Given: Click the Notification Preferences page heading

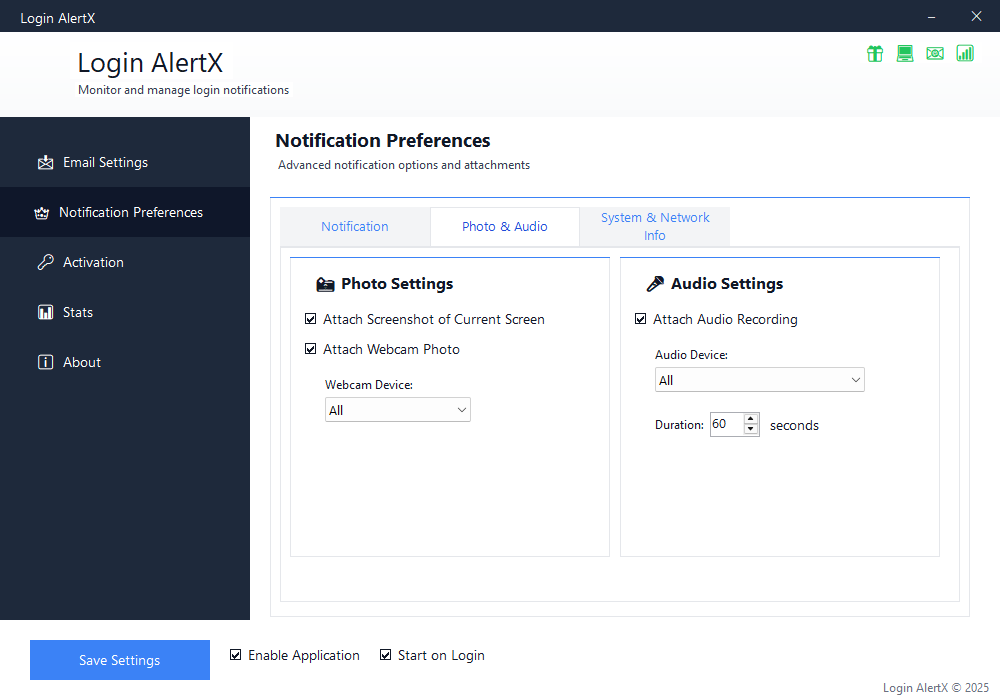Looking at the screenshot, I should [x=383, y=140].
